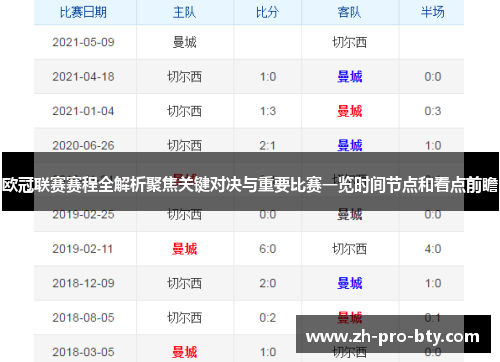The image size is (500, 362).
Task: Click half-time 1:0 in 2018-12-09 row
Action: click(x=433, y=283)
